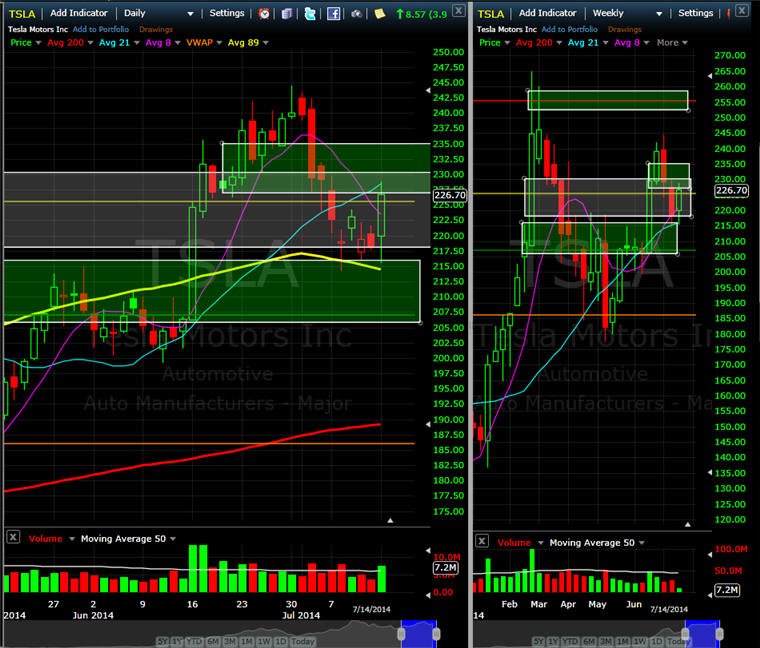This screenshot has height=648, width=760.
Task: Close the Weekly chart panel with X
Action: (742, 10)
